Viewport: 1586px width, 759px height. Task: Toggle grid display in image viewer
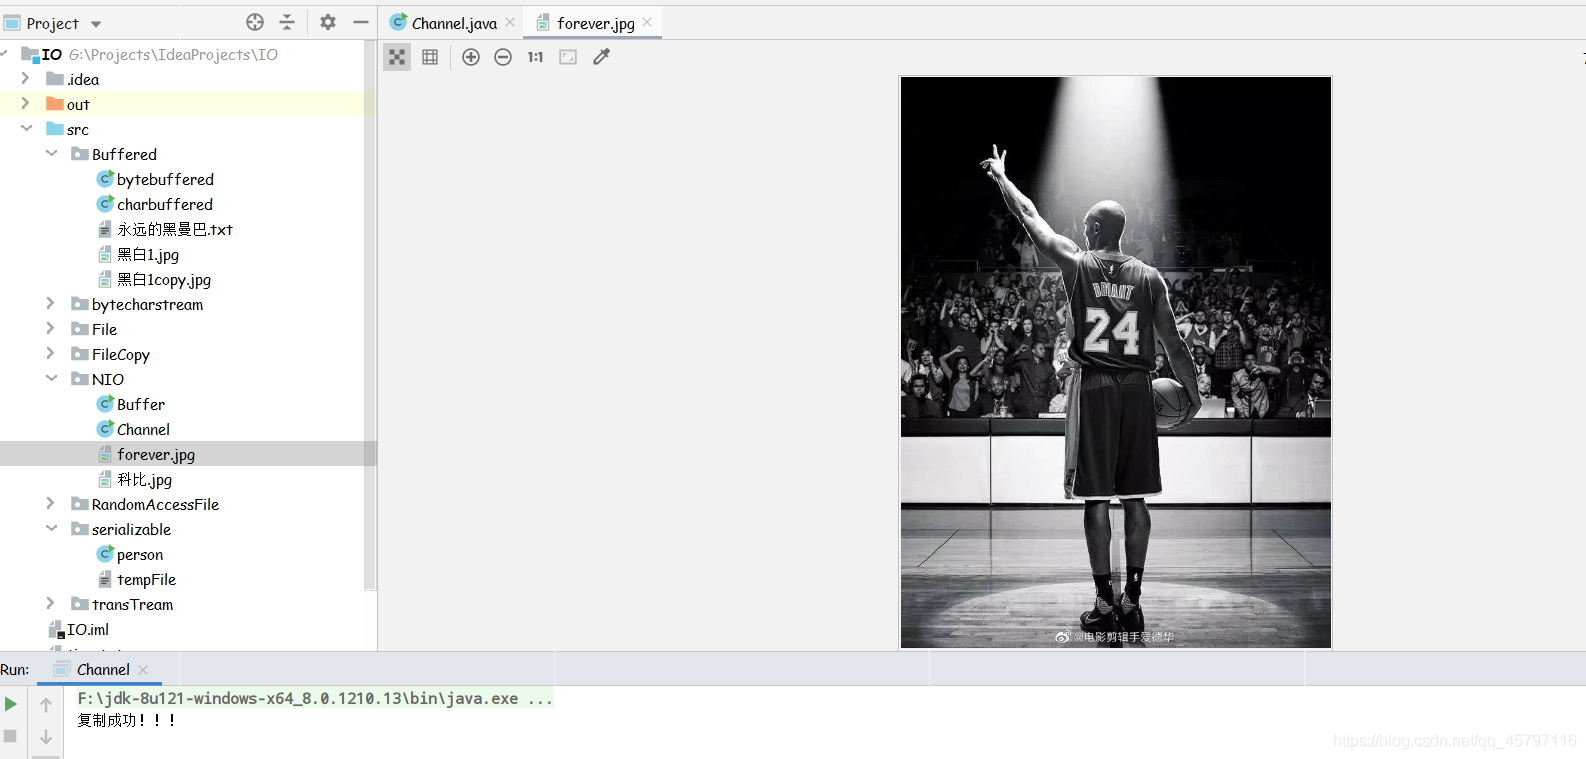pyautogui.click(x=430, y=57)
